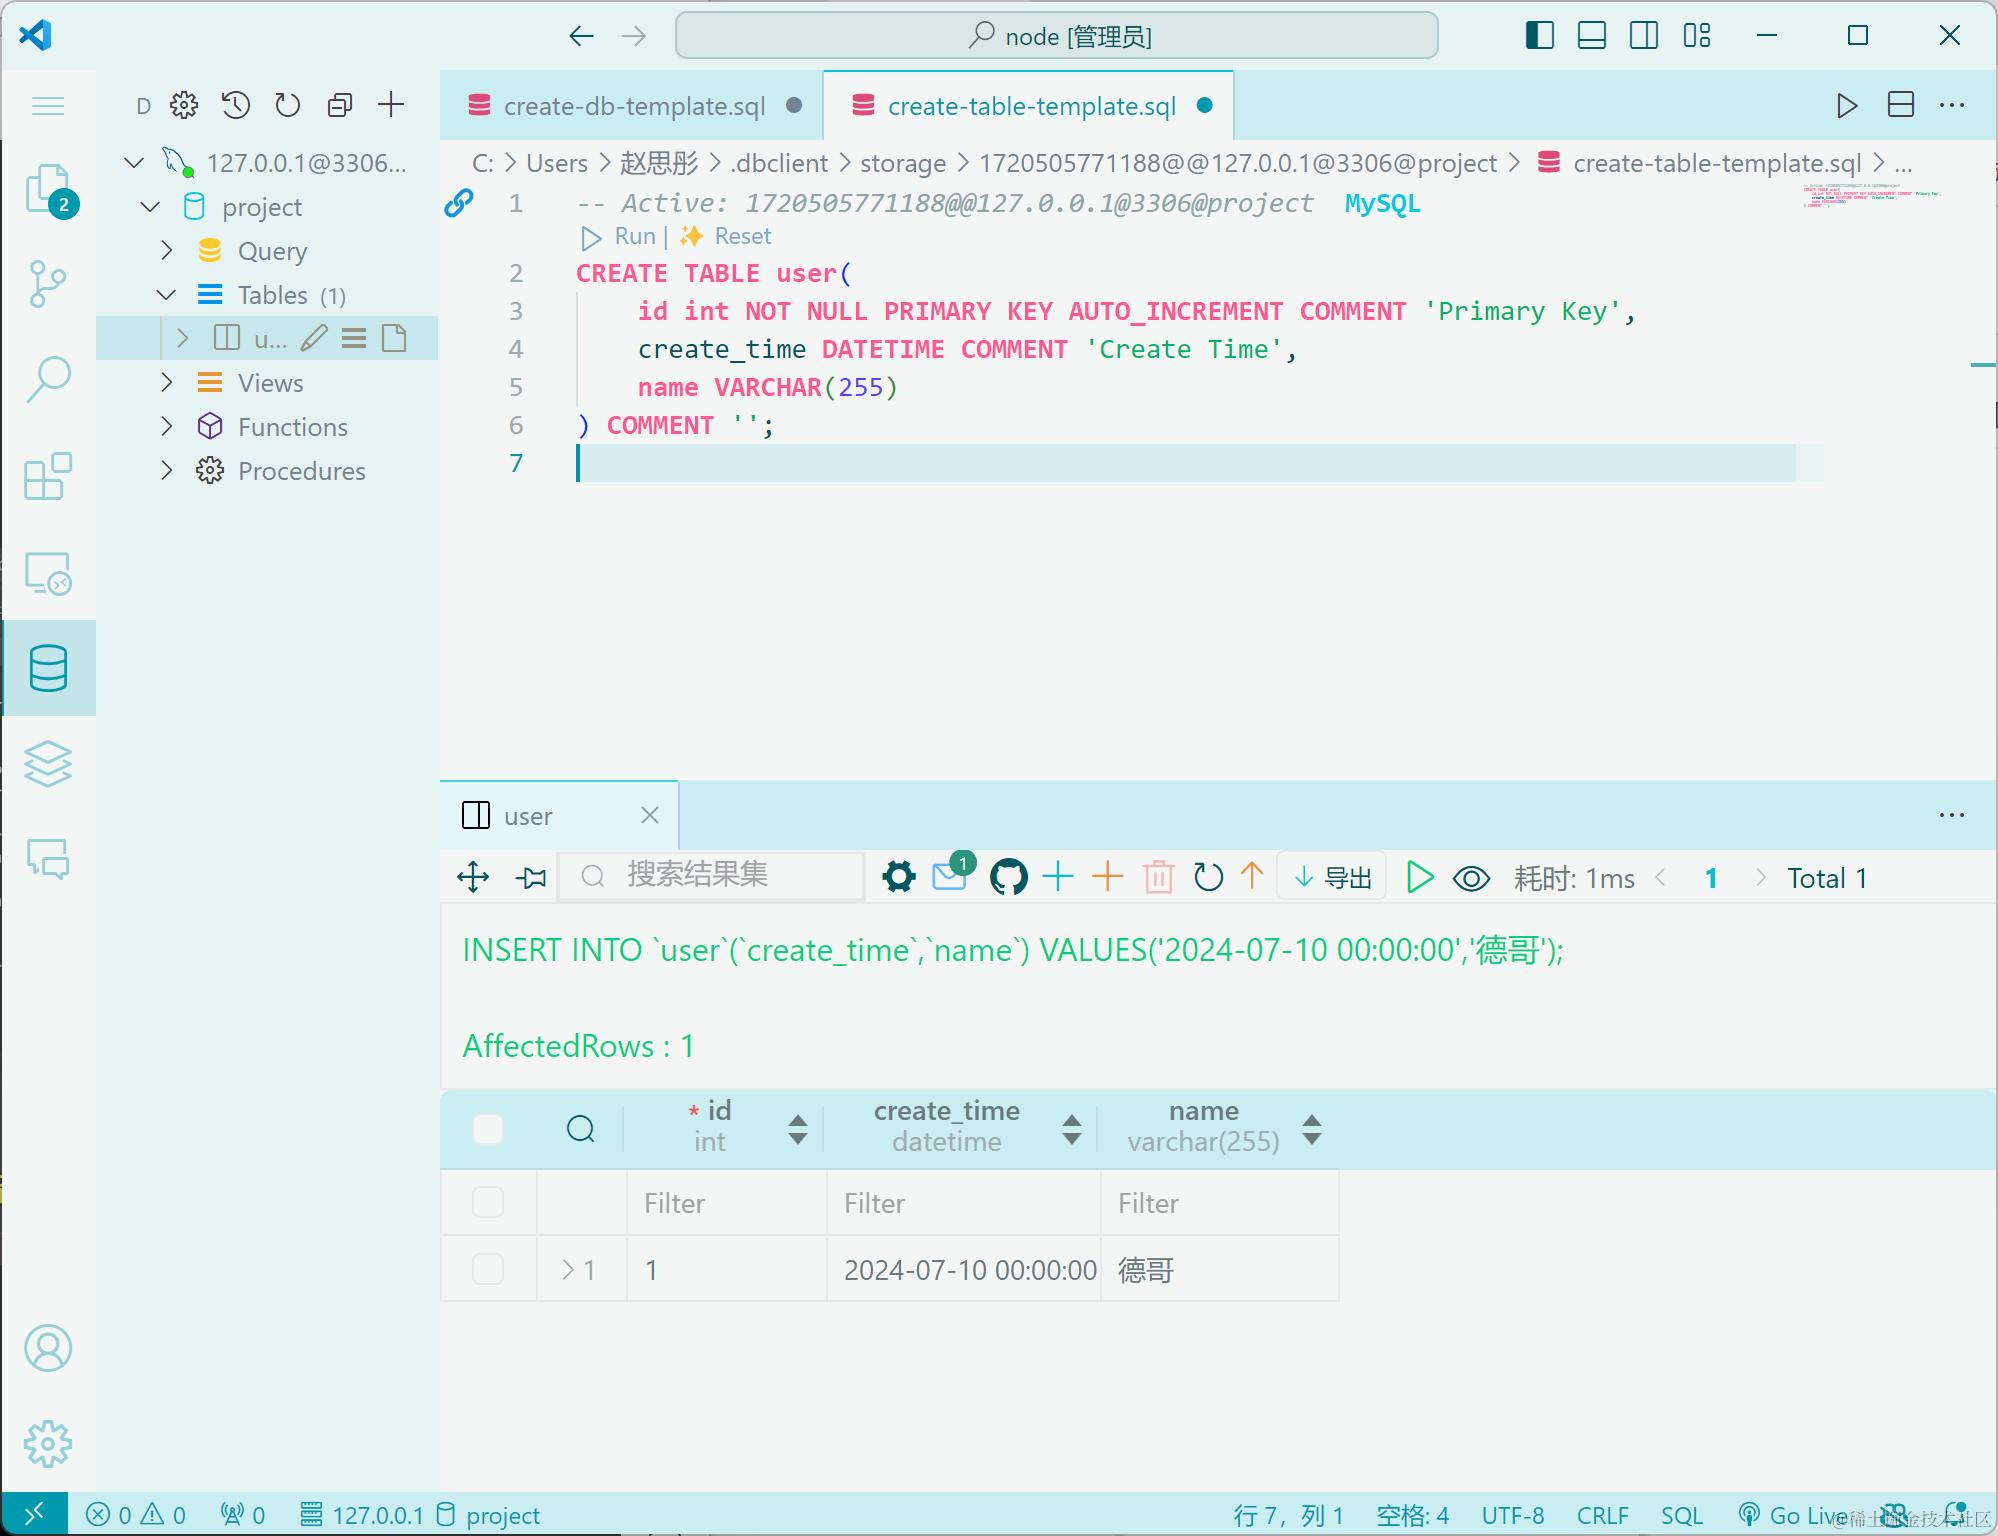This screenshot has width=1998, height=1536.
Task: Click the trash delete row icon
Action: (1158, 878)
